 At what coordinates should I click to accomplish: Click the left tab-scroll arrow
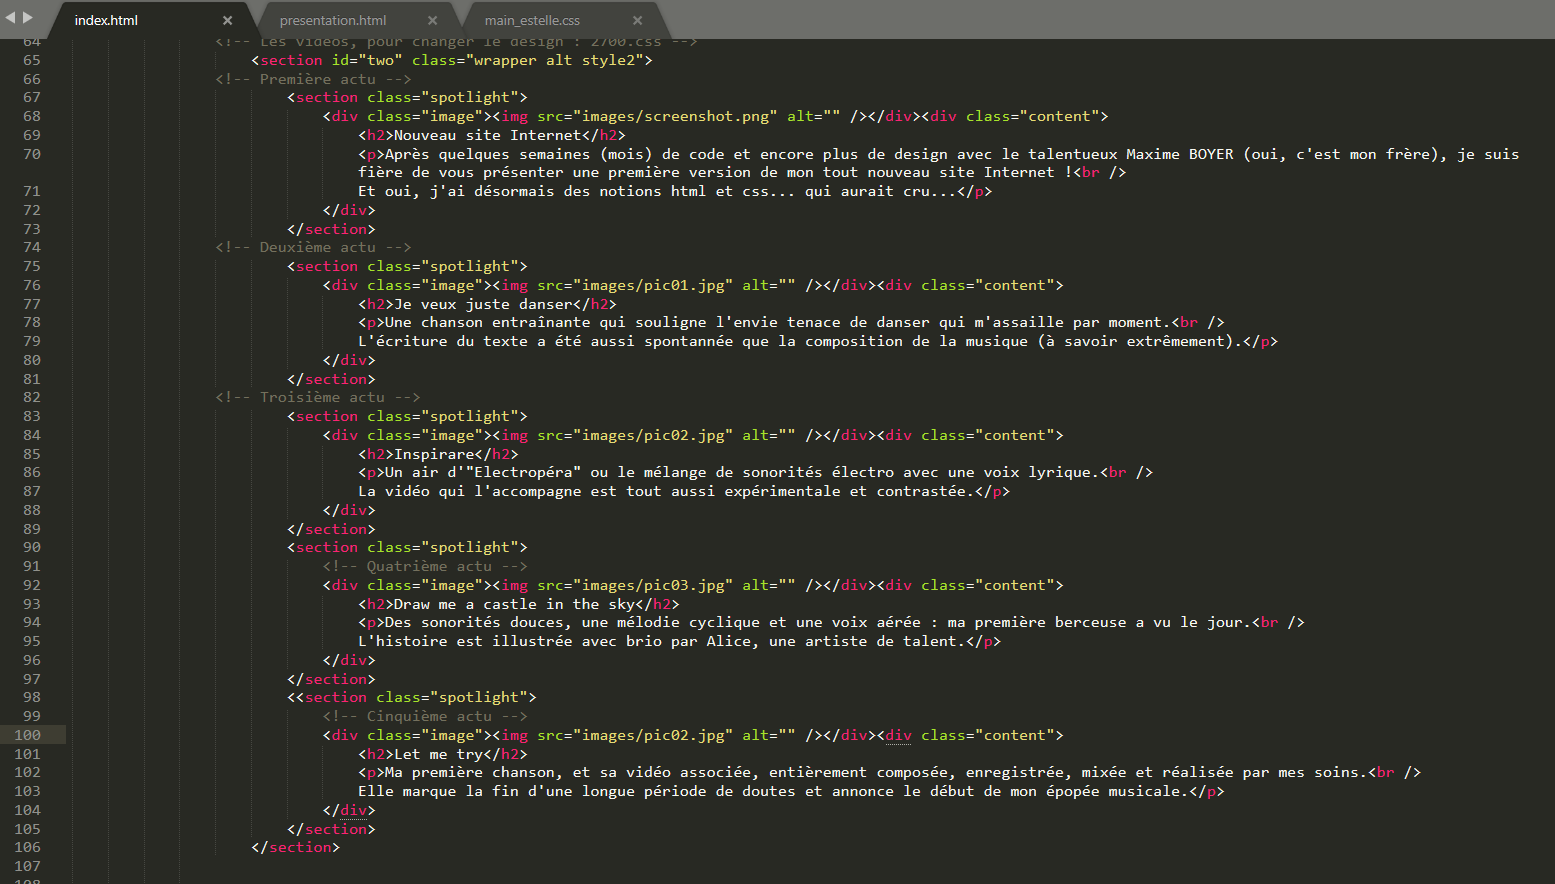tap(11, 17)
